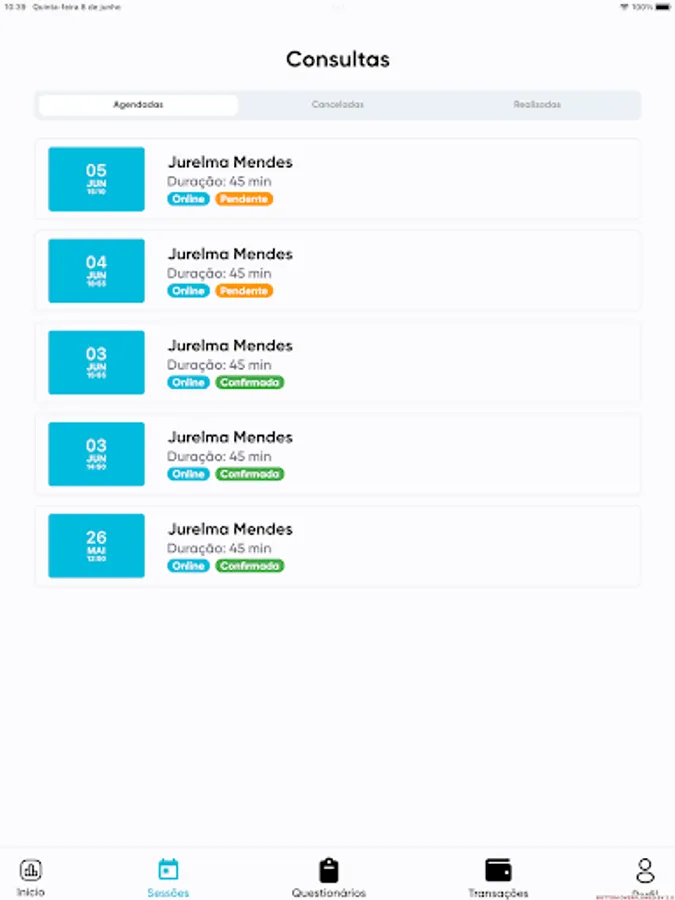
Task: Tap the Wi-Fi status icon
Action: [x=624, y=7]
